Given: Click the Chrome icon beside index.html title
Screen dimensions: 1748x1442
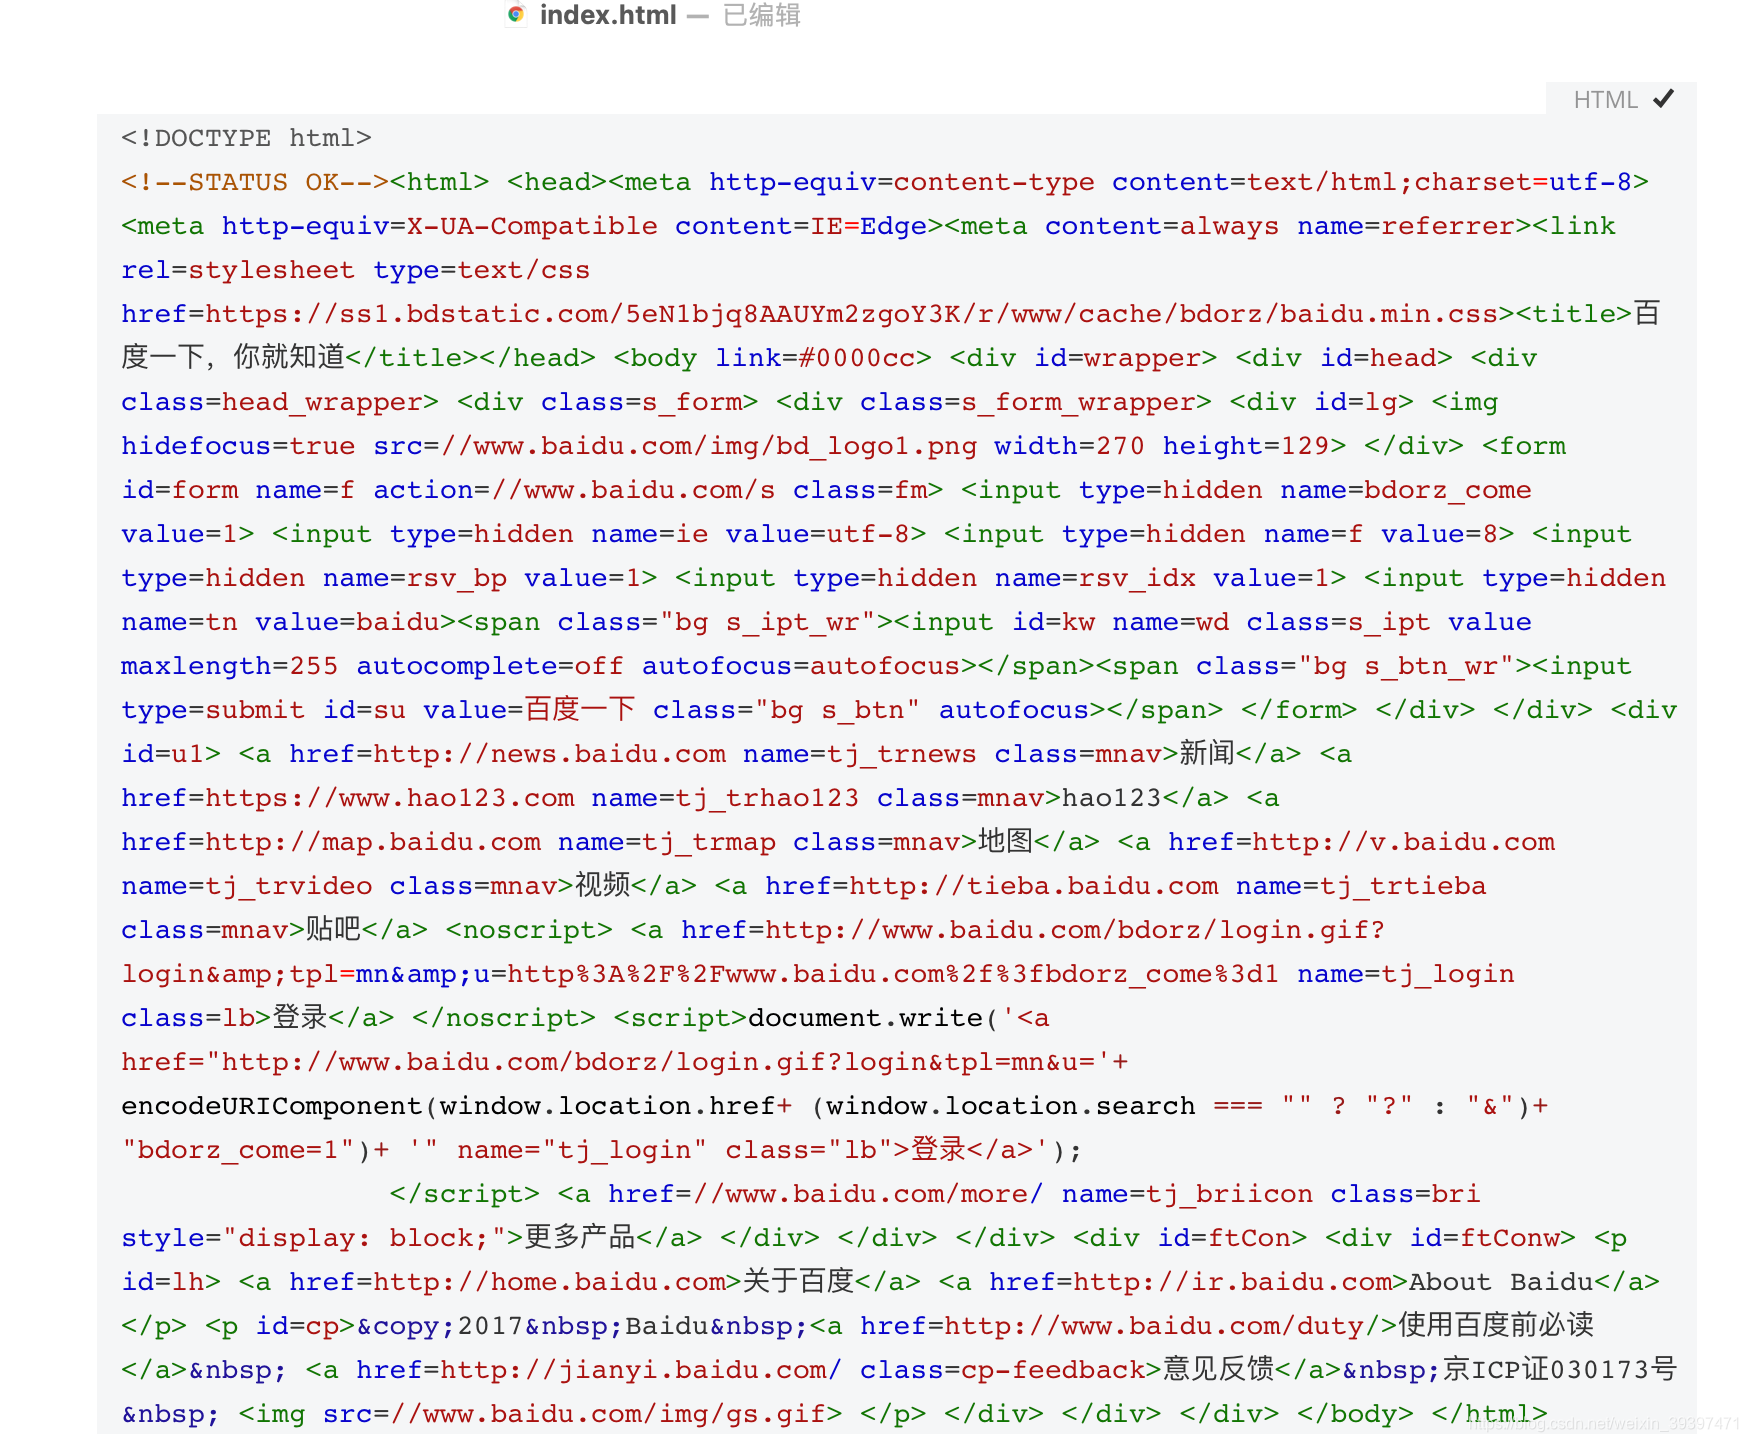Looking at the screenshot, I should point(516,14).
